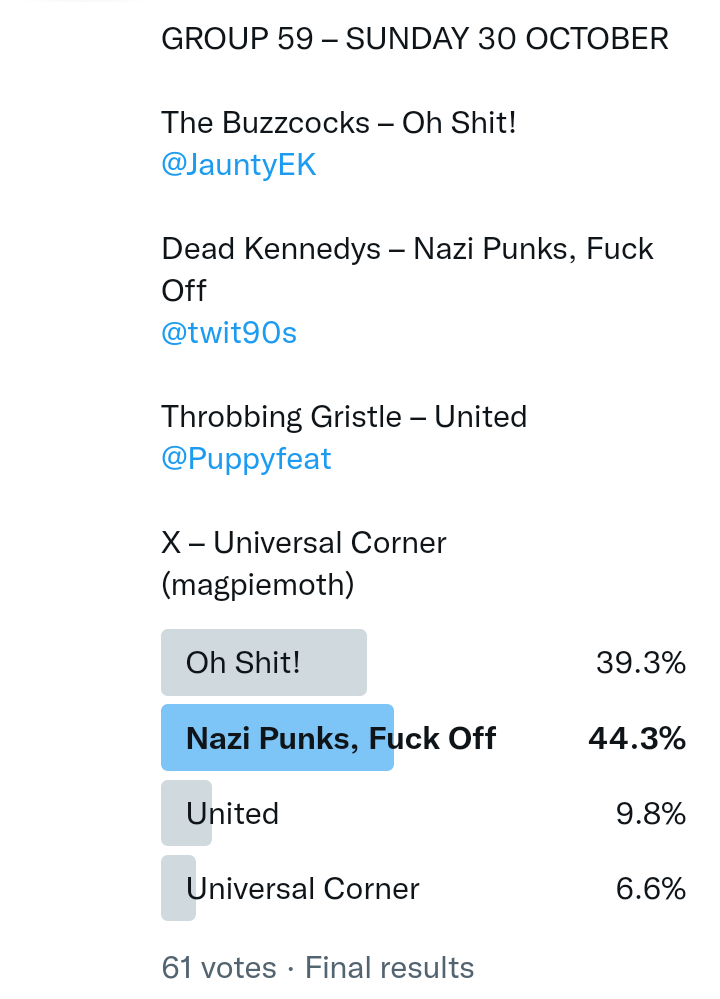Open the @JauntyEK profile mention
Viewport: 720px width, 999px height.
[239, 165]
